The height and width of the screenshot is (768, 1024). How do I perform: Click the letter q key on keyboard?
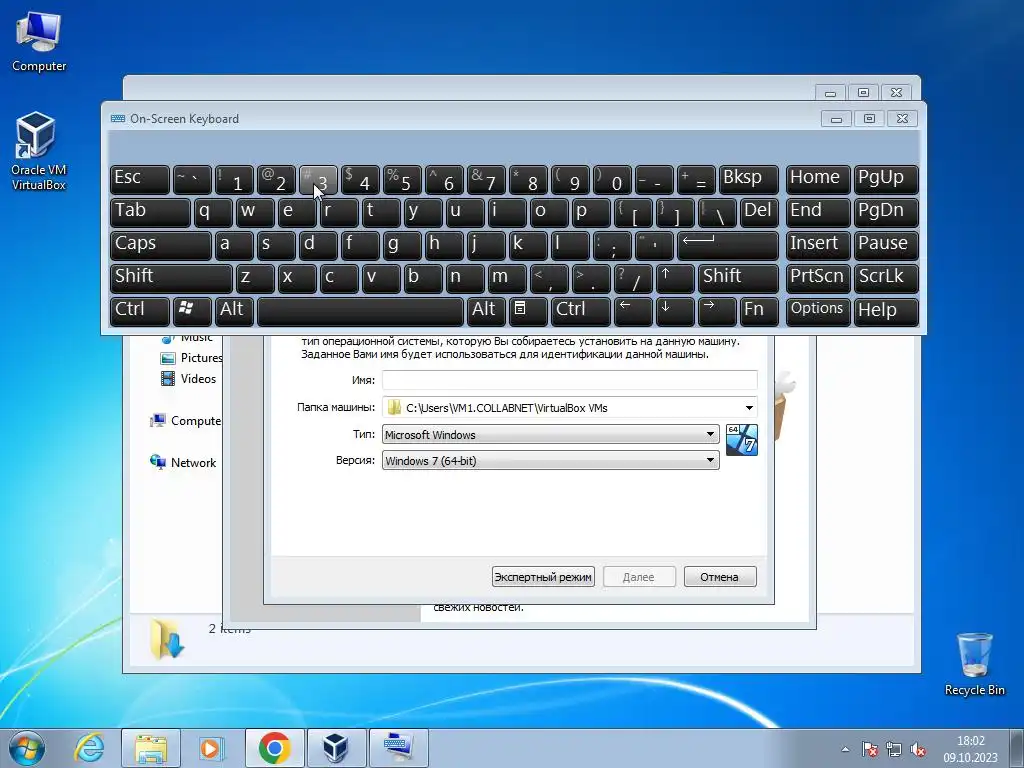[213, 213]
